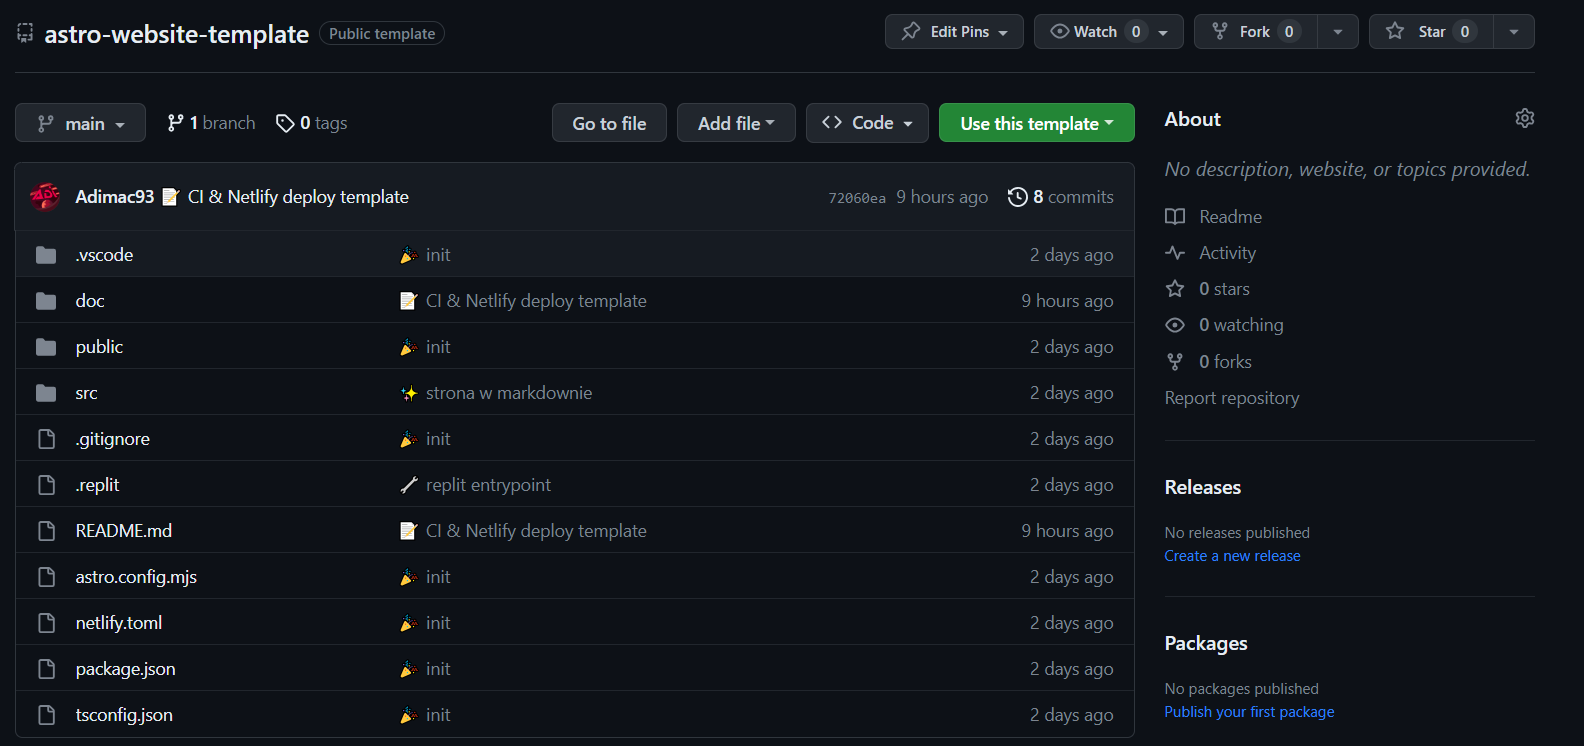Click the book icon next to Readme
This screenshot has width=1584, height=746.
pyautogui.click(x=1175, y=217)
